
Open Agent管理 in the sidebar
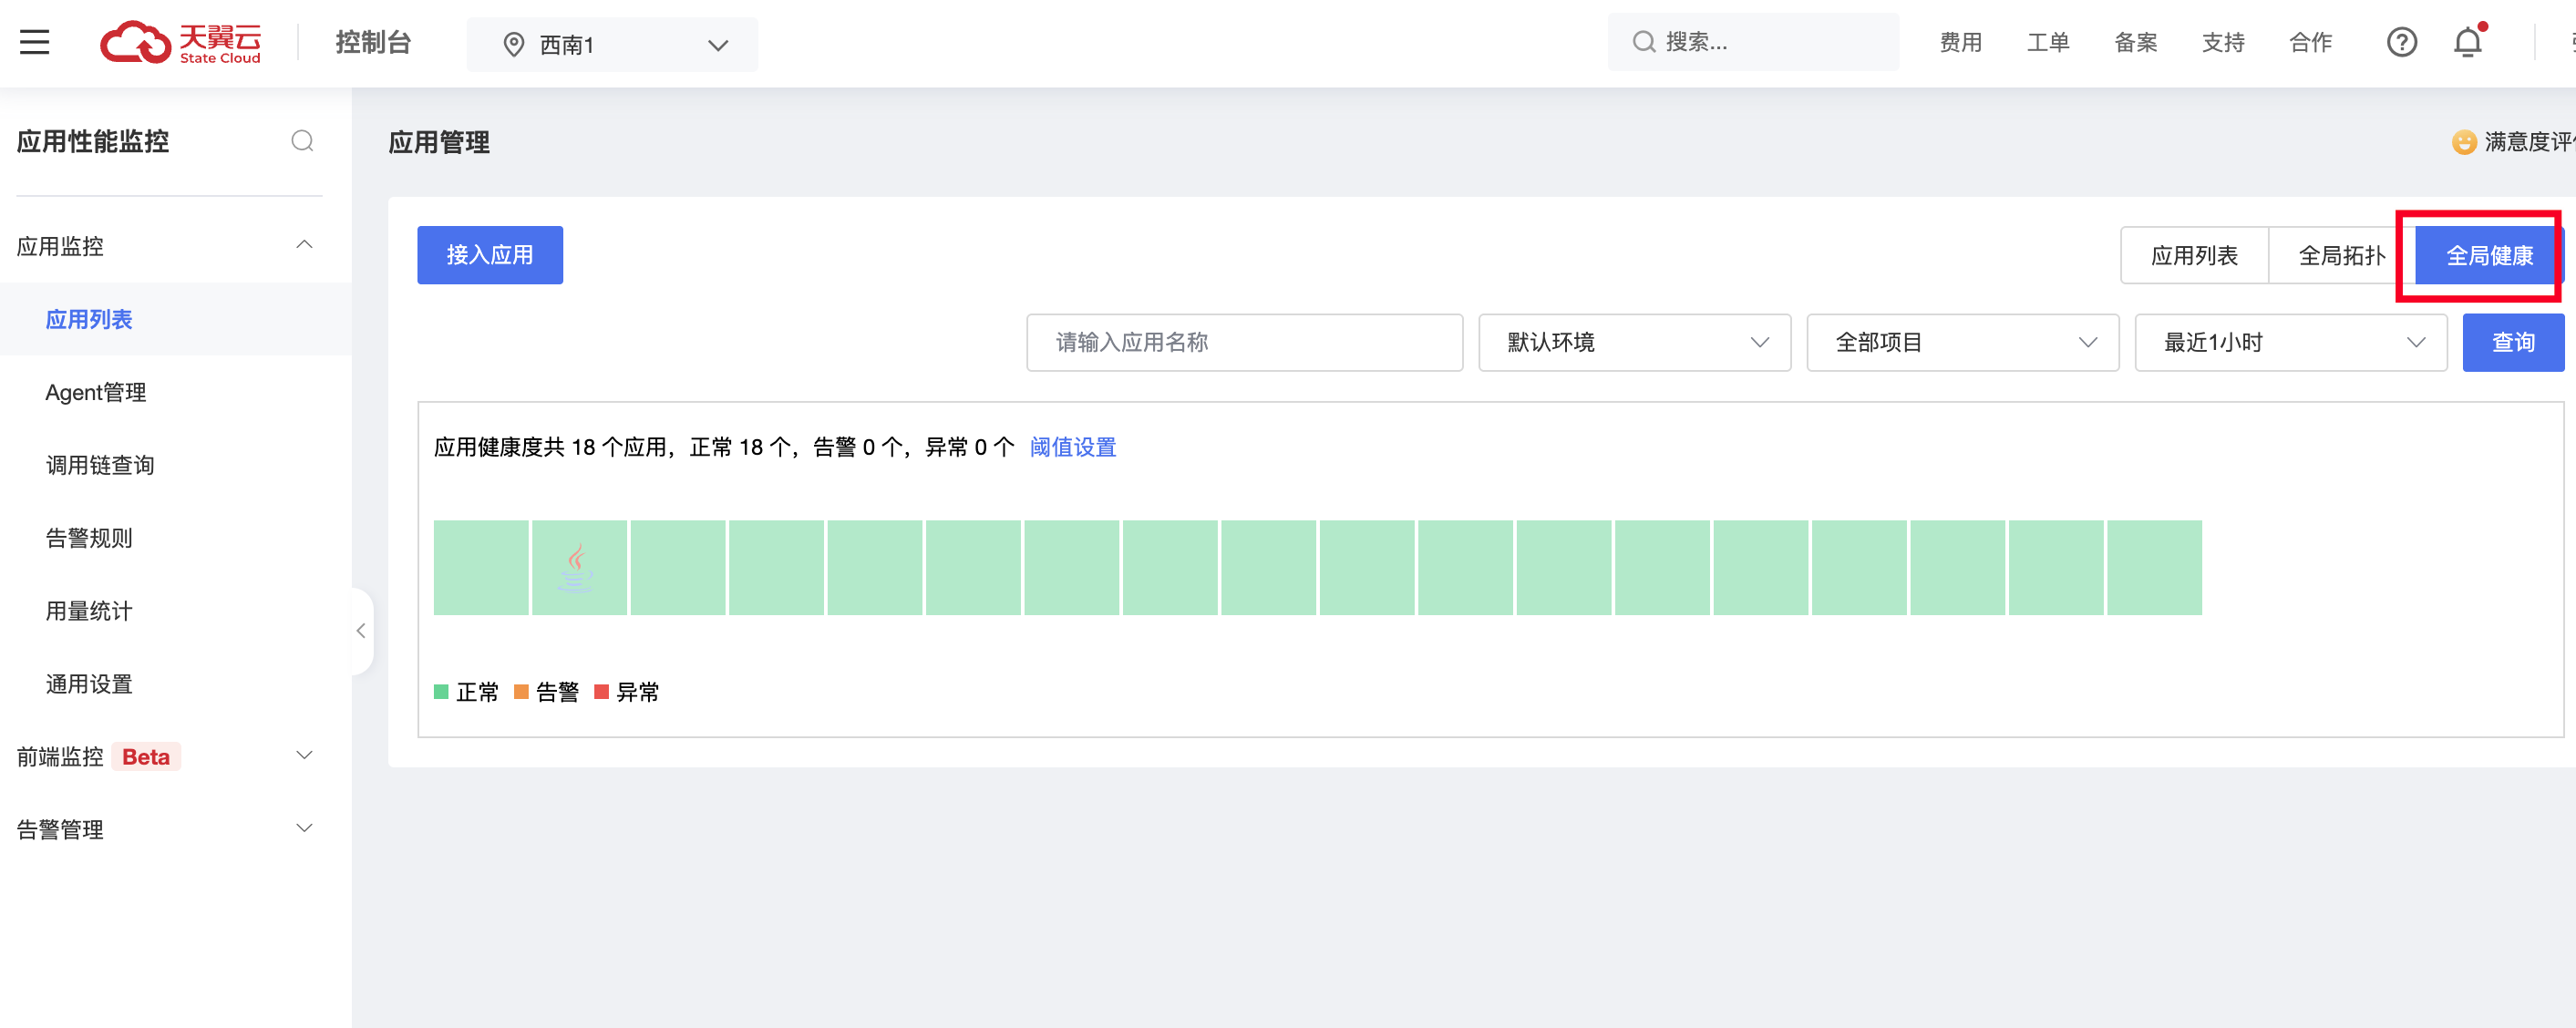click(x=96, y=392)
